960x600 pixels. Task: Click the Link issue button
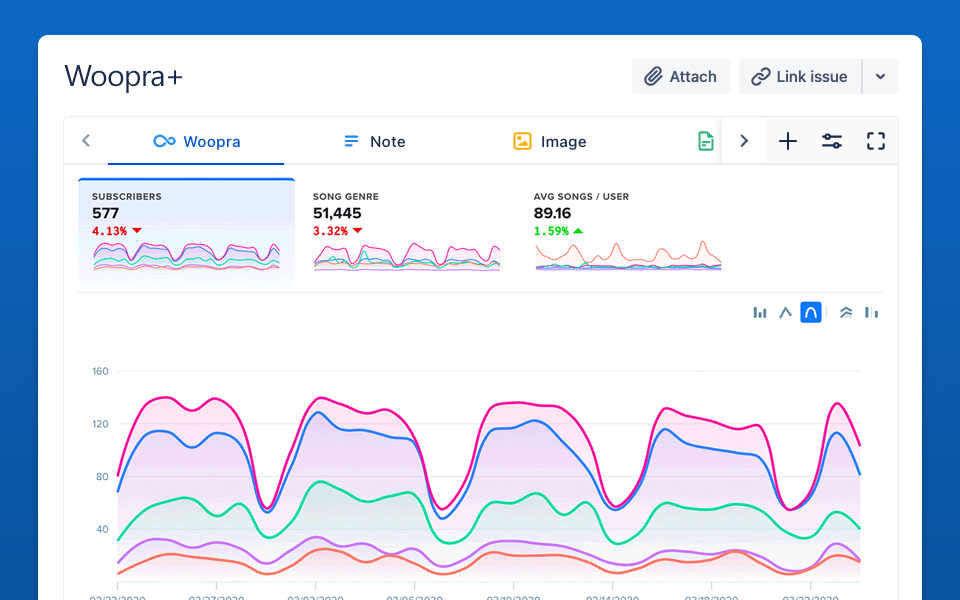(800, 77)
